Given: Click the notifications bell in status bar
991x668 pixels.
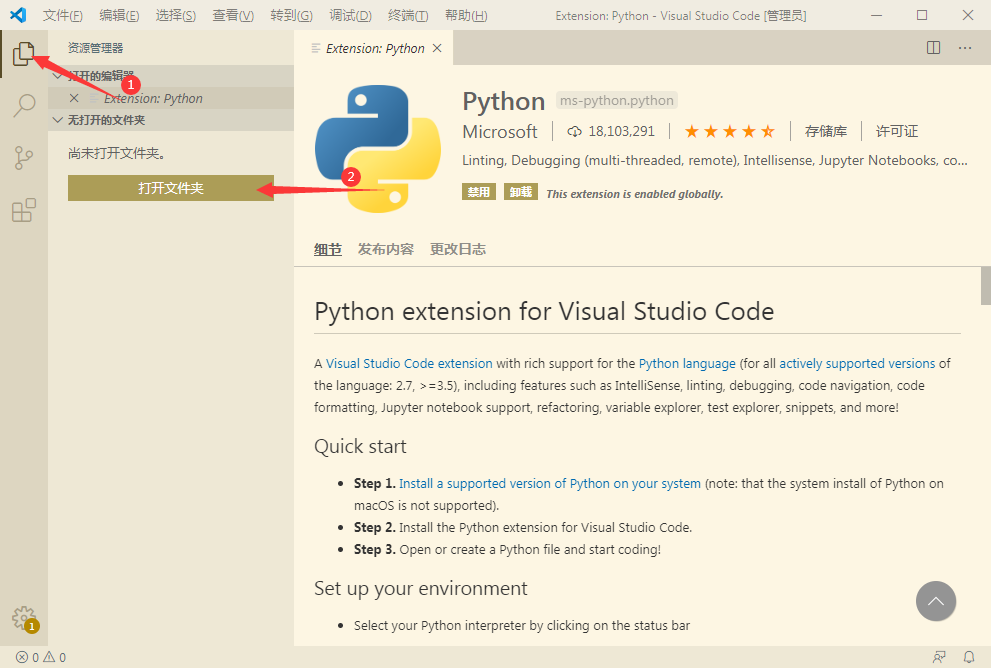Looking at the screenshot, I should tap(968, 657).
